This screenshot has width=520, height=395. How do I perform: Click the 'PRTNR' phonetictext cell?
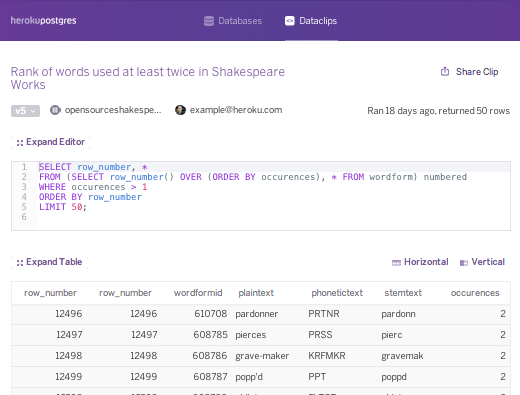tap(324, 314)
